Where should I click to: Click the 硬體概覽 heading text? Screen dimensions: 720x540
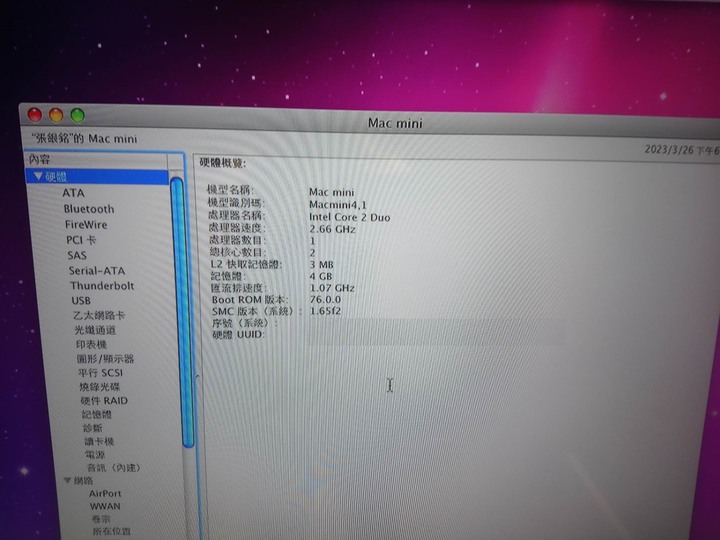(x=223, y=163)
